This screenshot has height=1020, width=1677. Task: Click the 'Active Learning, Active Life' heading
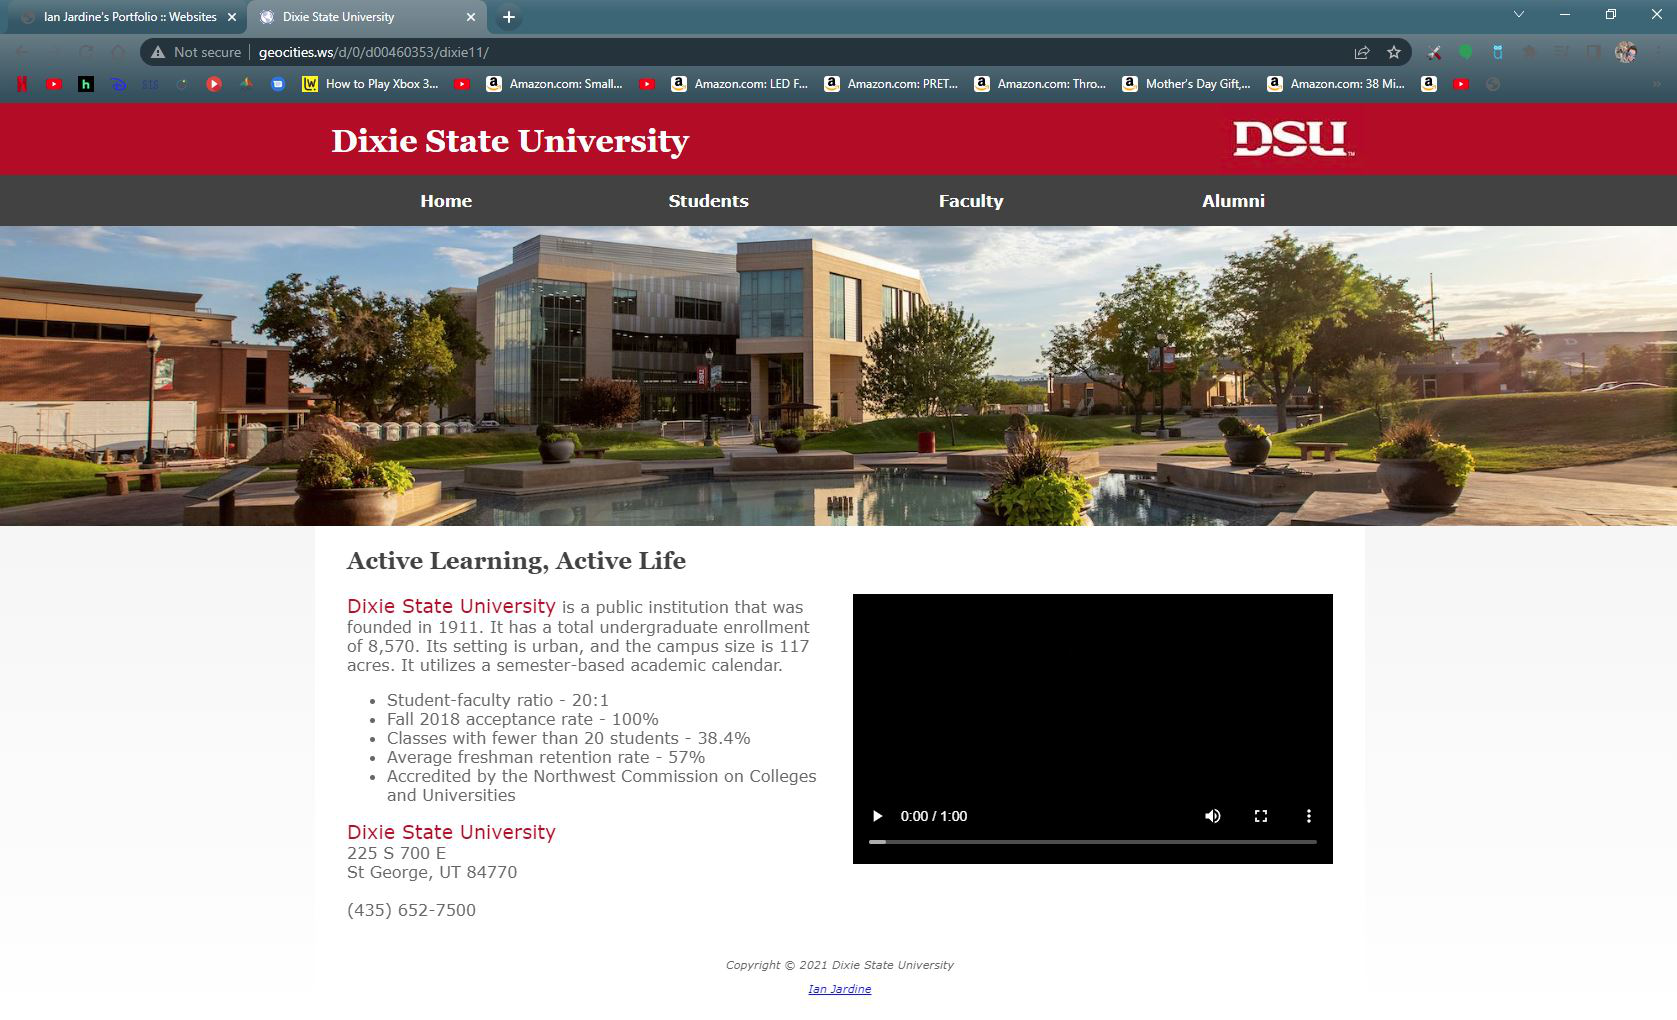pos(516,561)
